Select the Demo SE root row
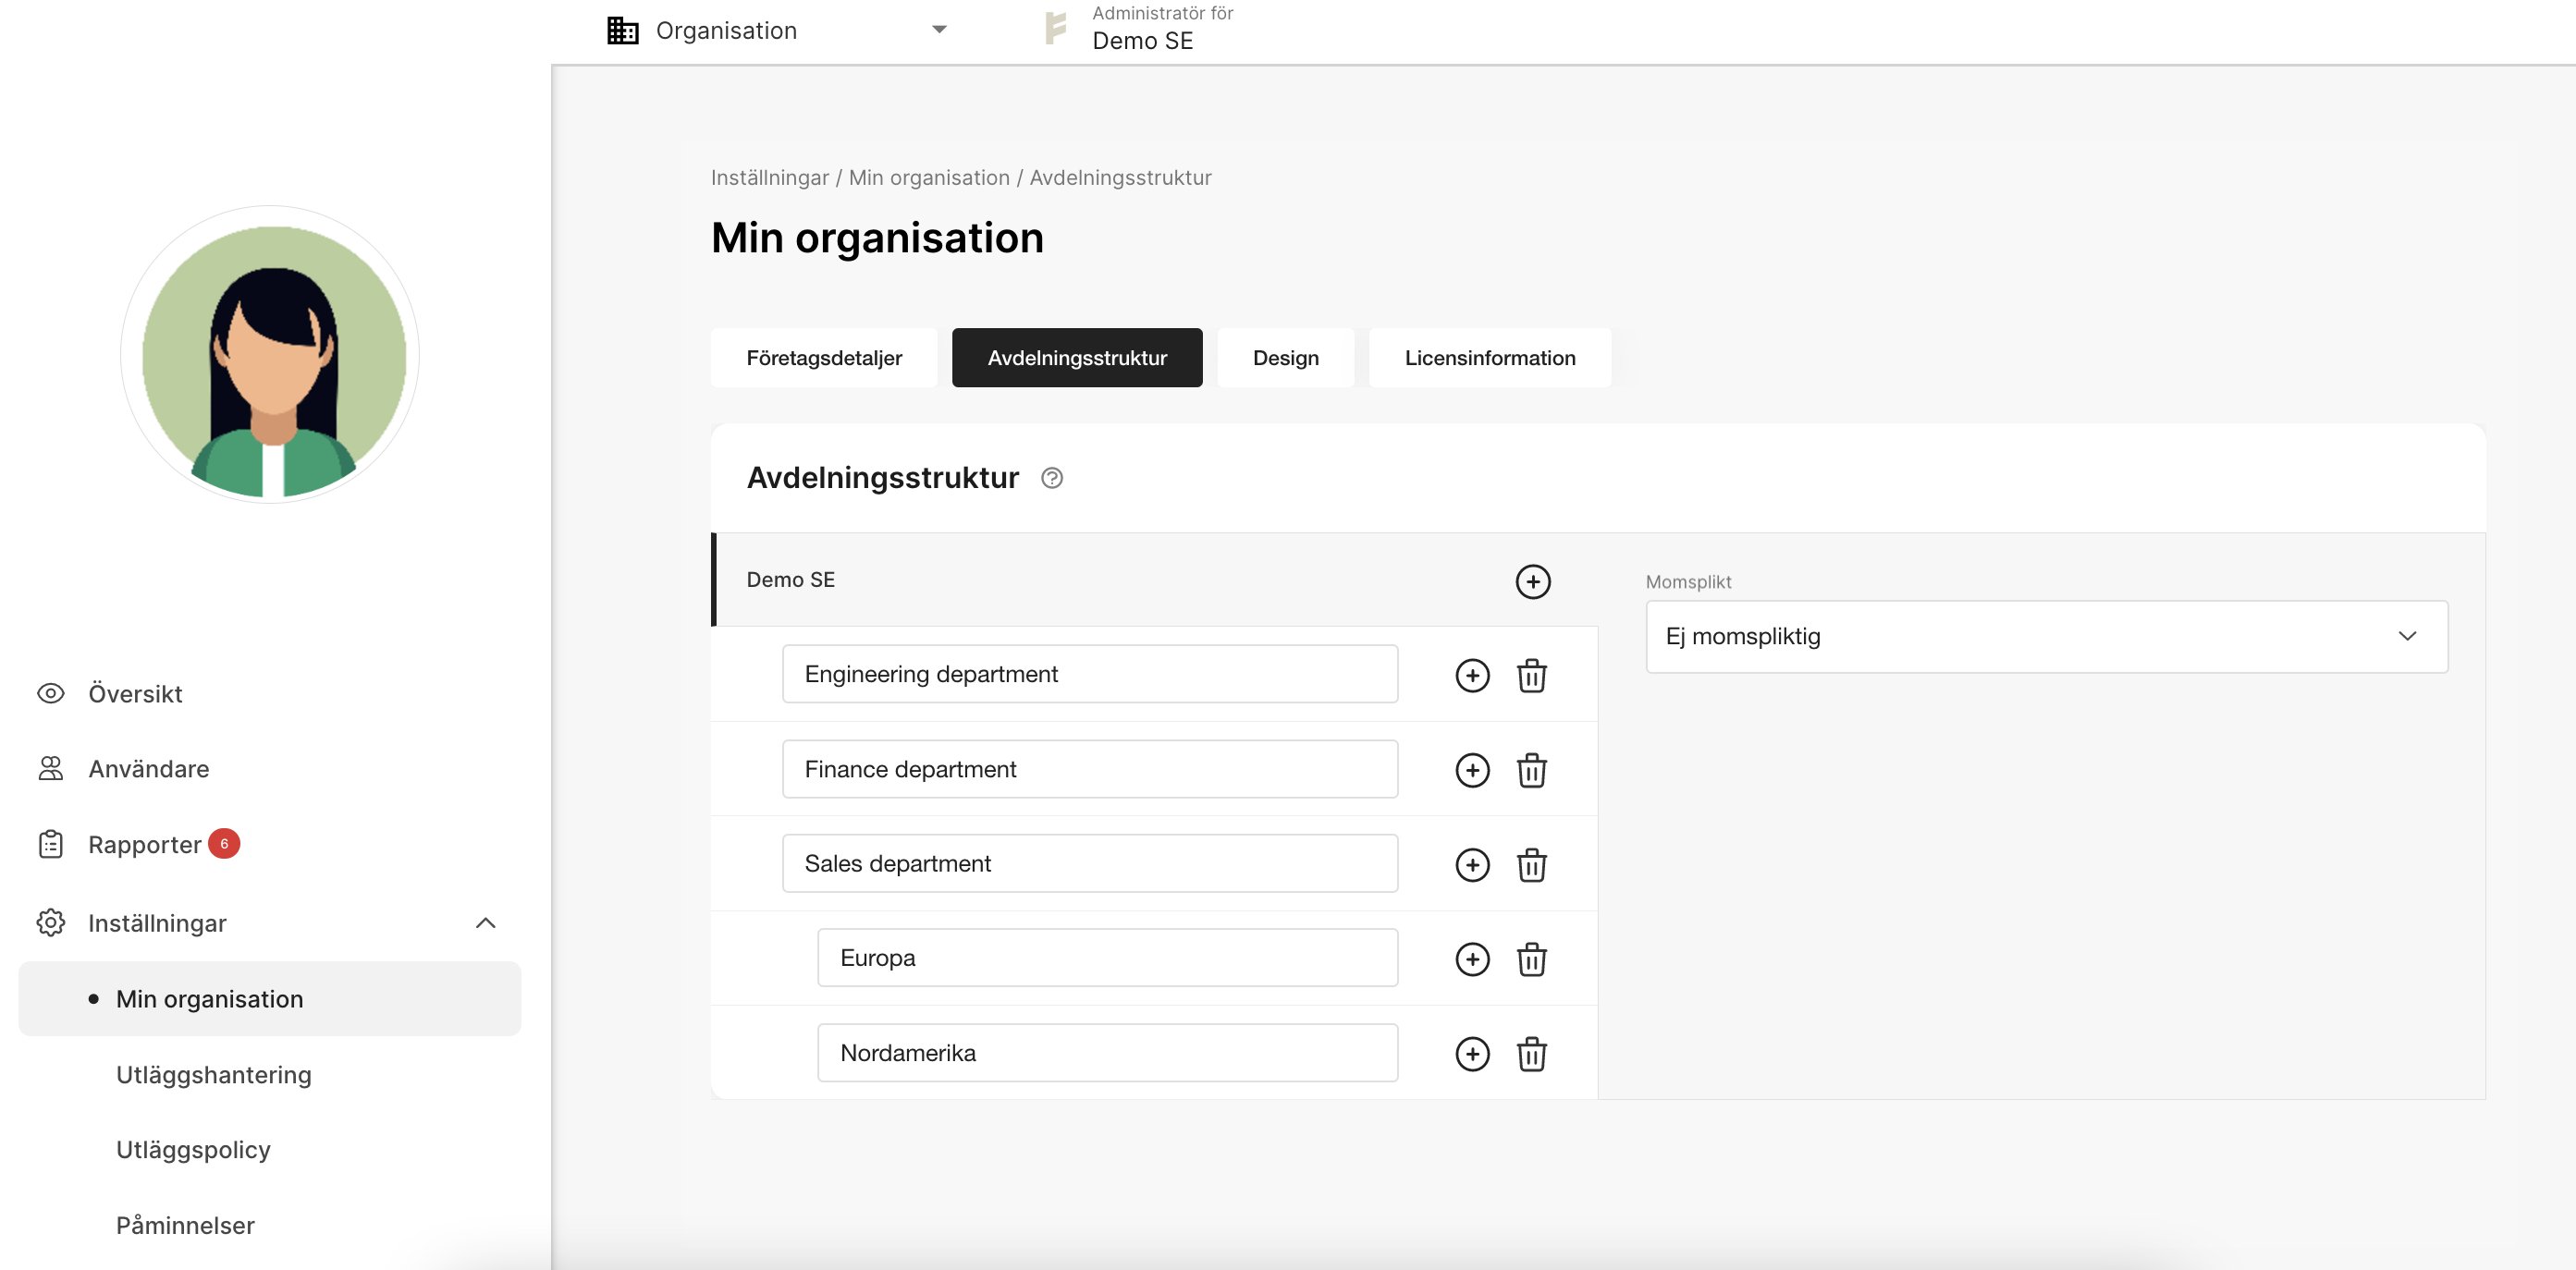The height and width of the screenshot is (1270, 2576). point(1154,579)
